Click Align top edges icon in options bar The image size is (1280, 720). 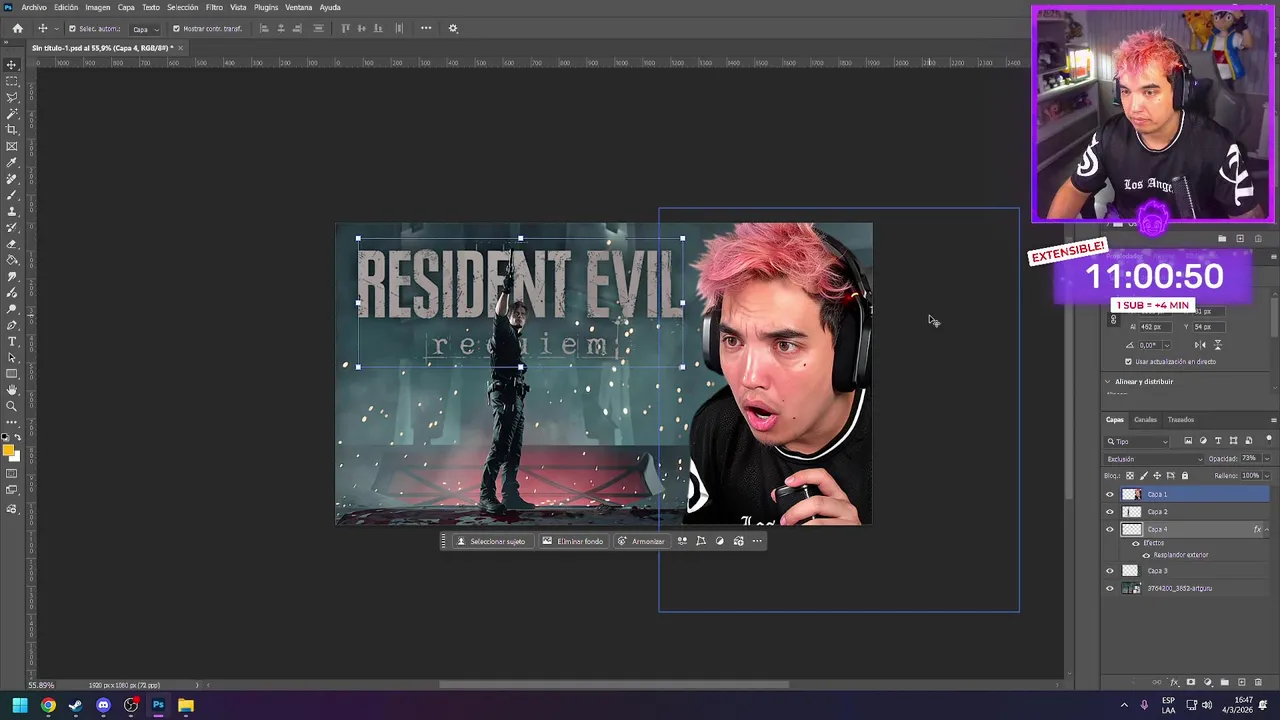point(345,28)
